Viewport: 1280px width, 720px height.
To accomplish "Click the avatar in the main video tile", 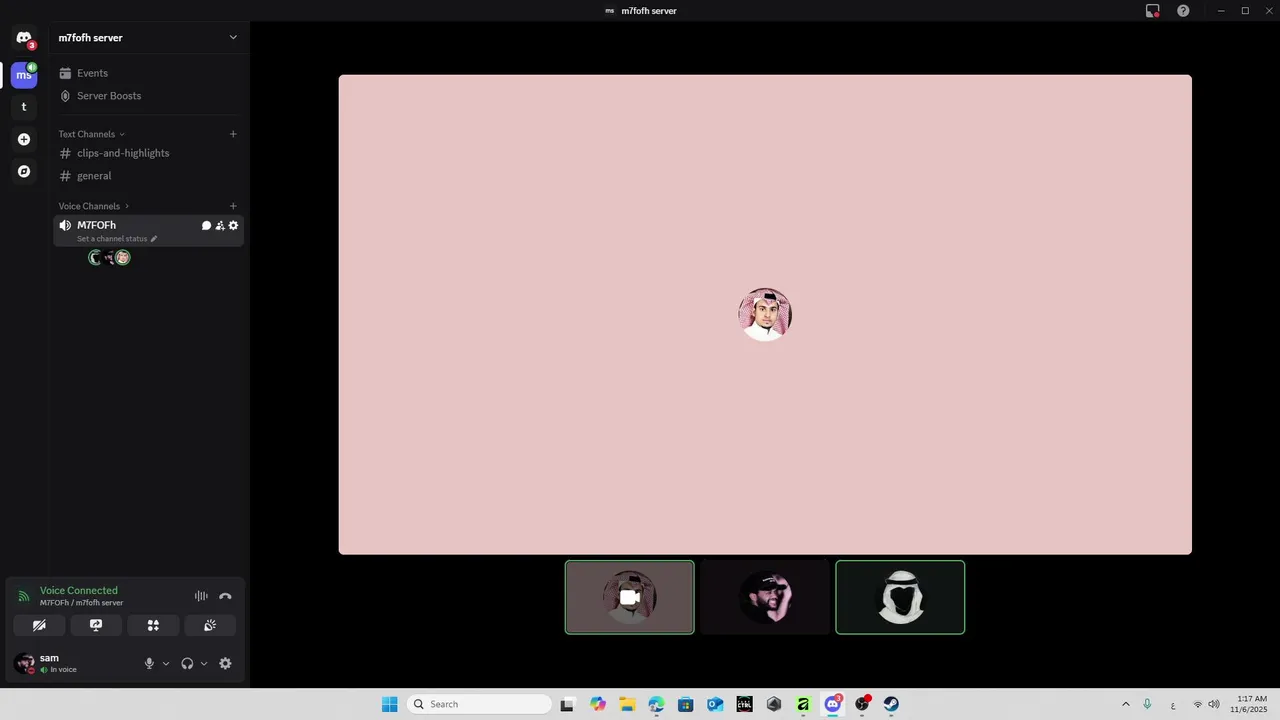I will (765, 315).
